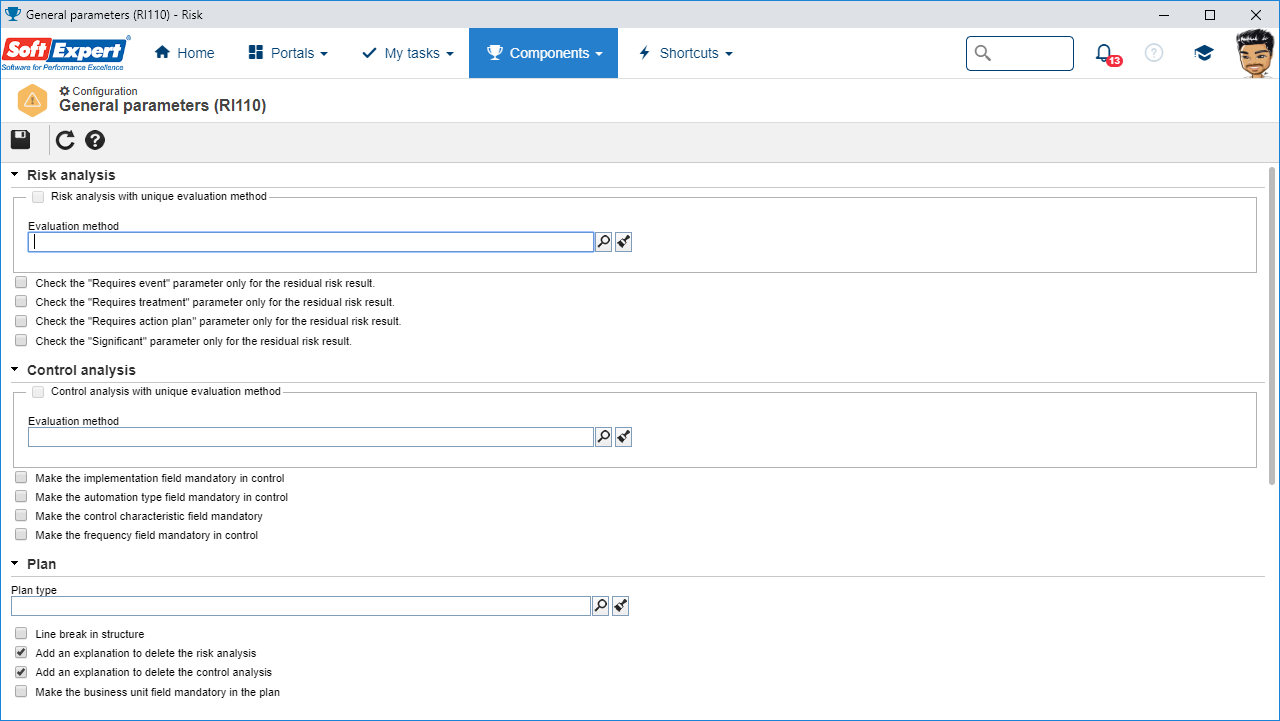
Task: Click the Save floppy disk icon
Action: [x=21, y=140]
